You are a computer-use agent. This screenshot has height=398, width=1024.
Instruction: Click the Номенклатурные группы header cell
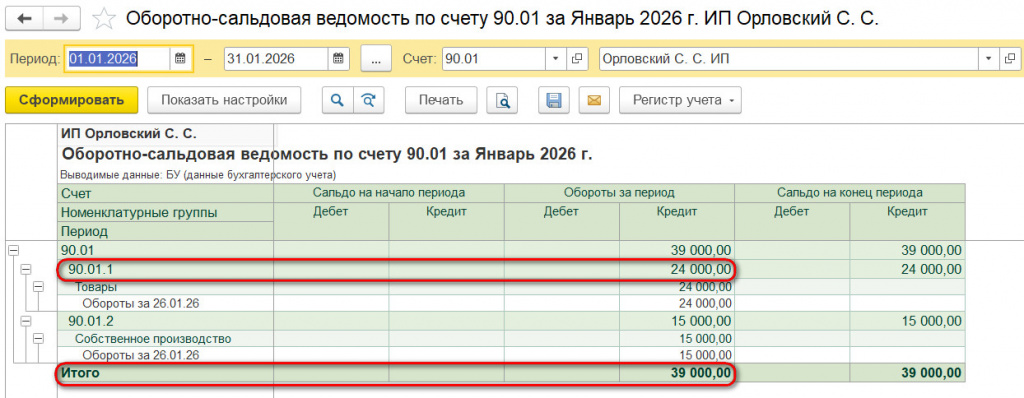click(165, 212)
